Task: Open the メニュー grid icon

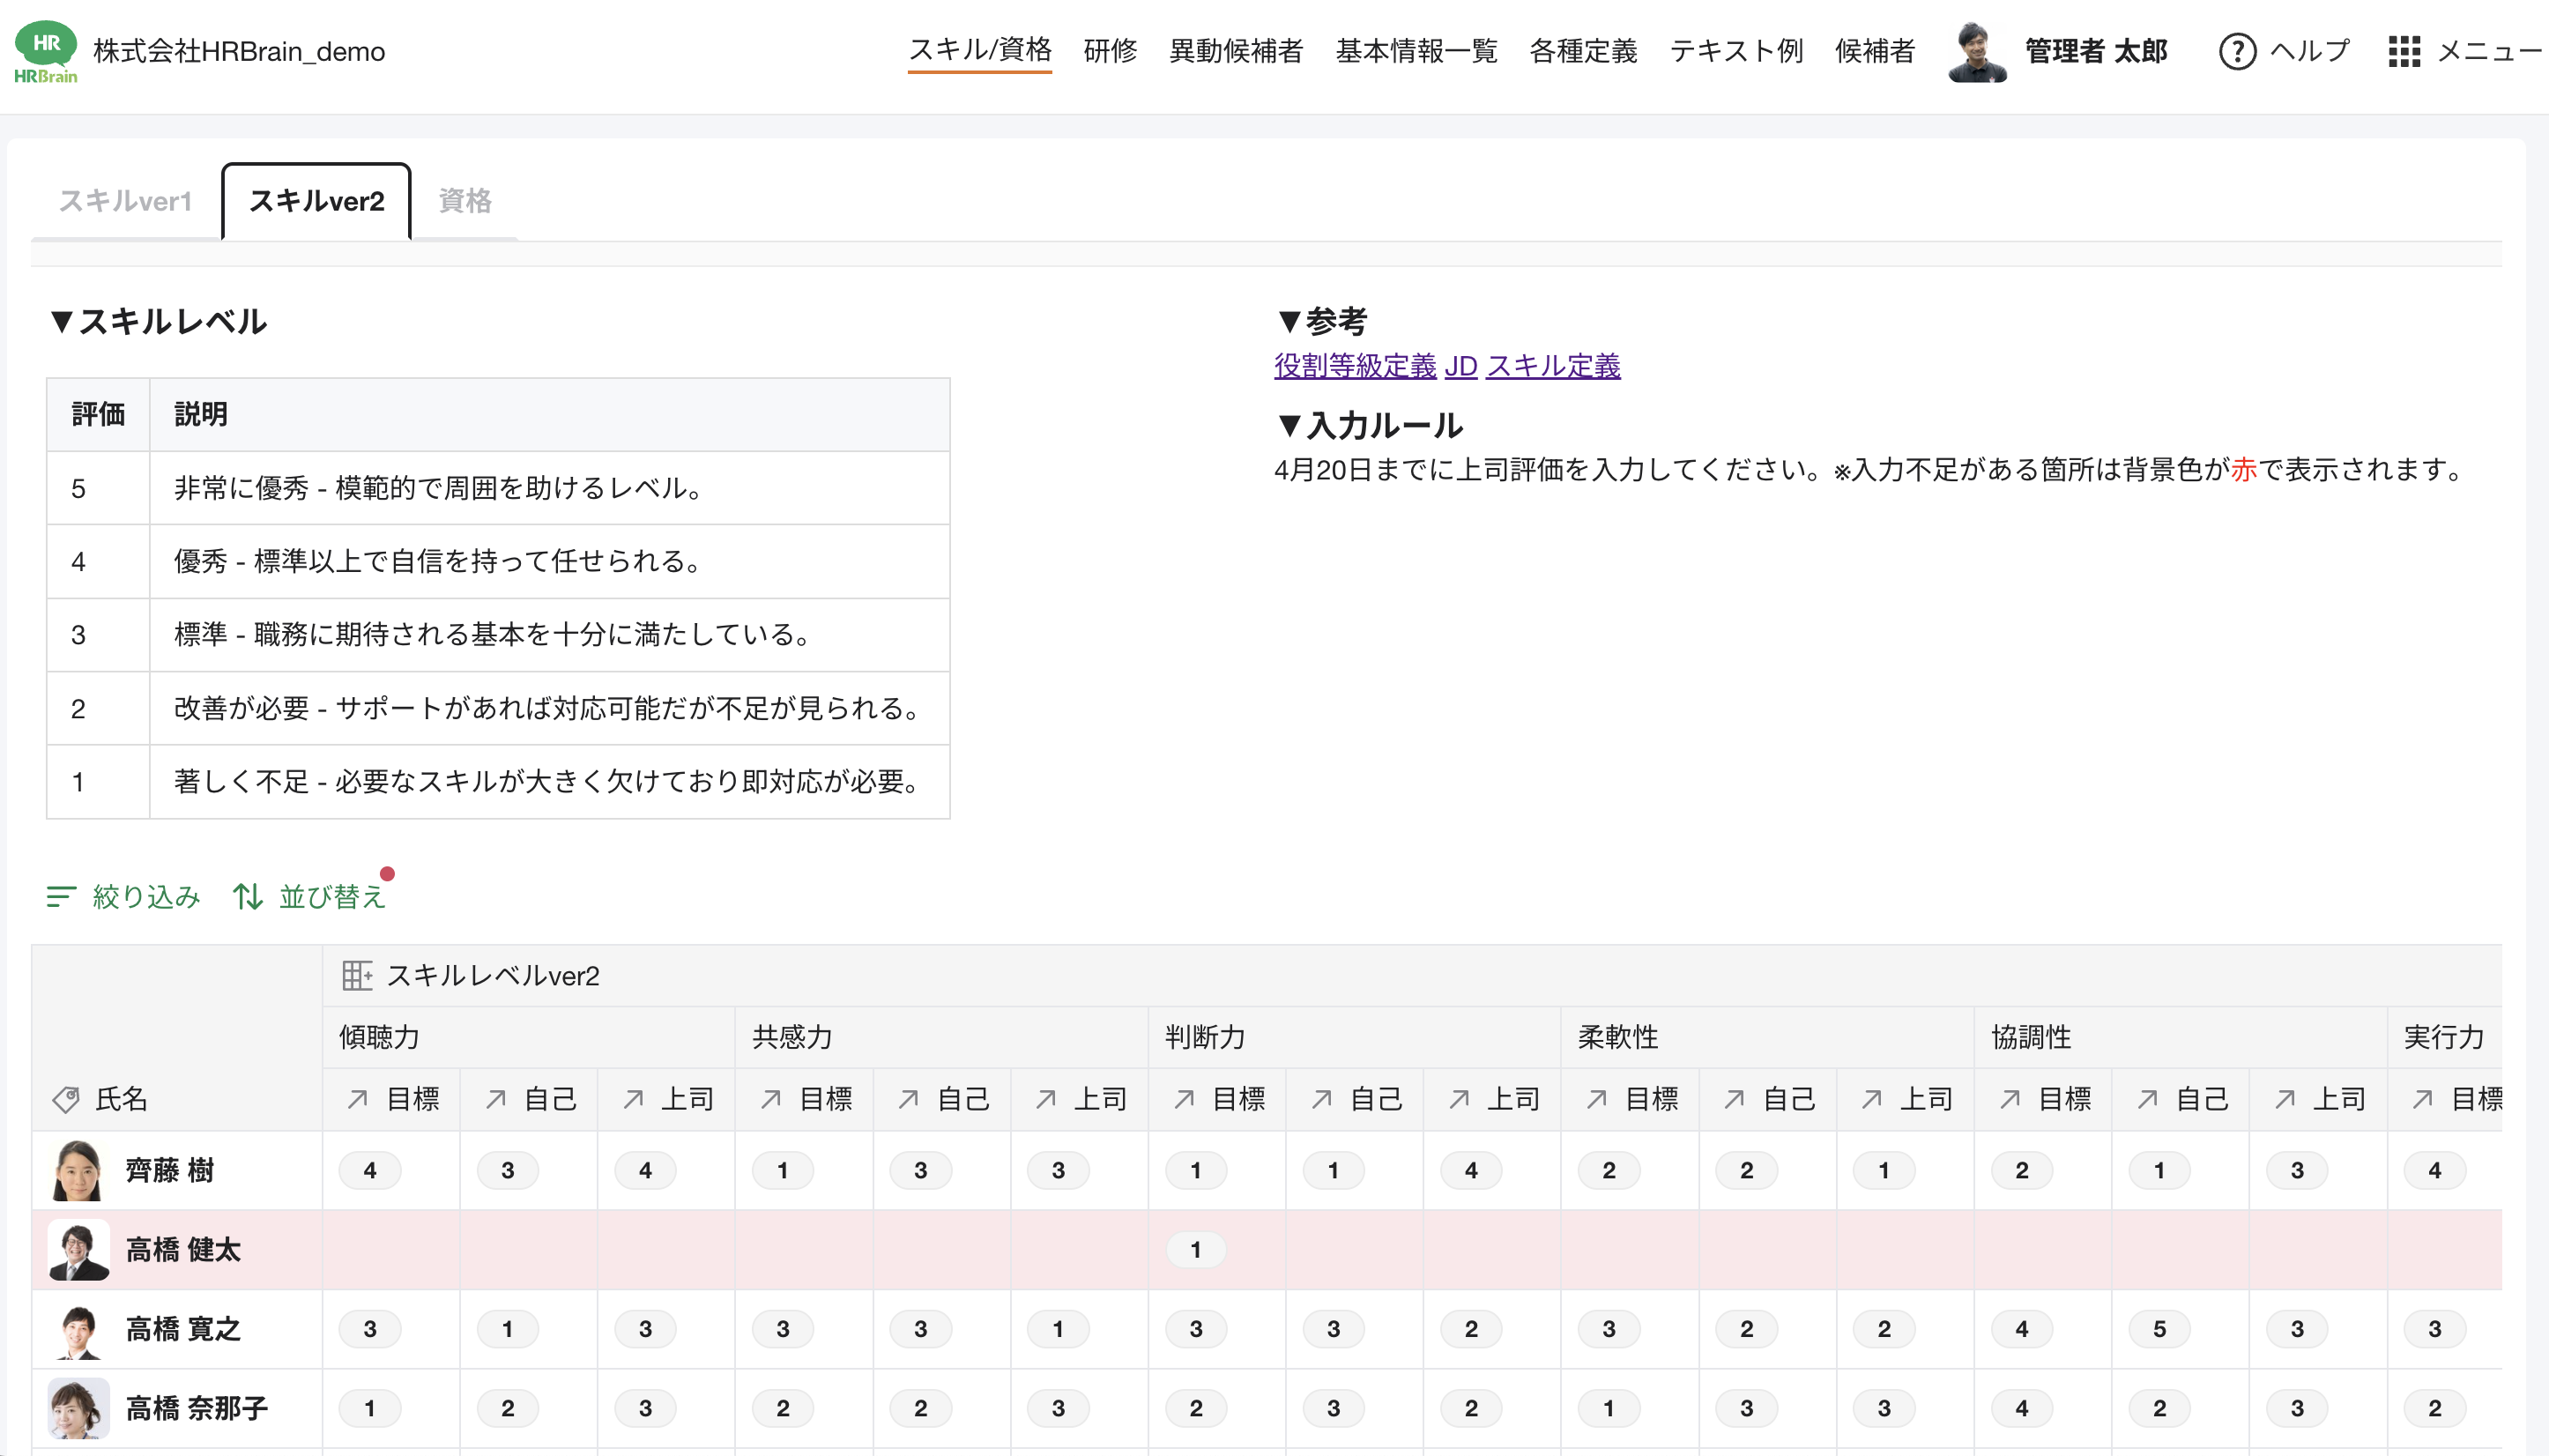Action: [2404, 51]
